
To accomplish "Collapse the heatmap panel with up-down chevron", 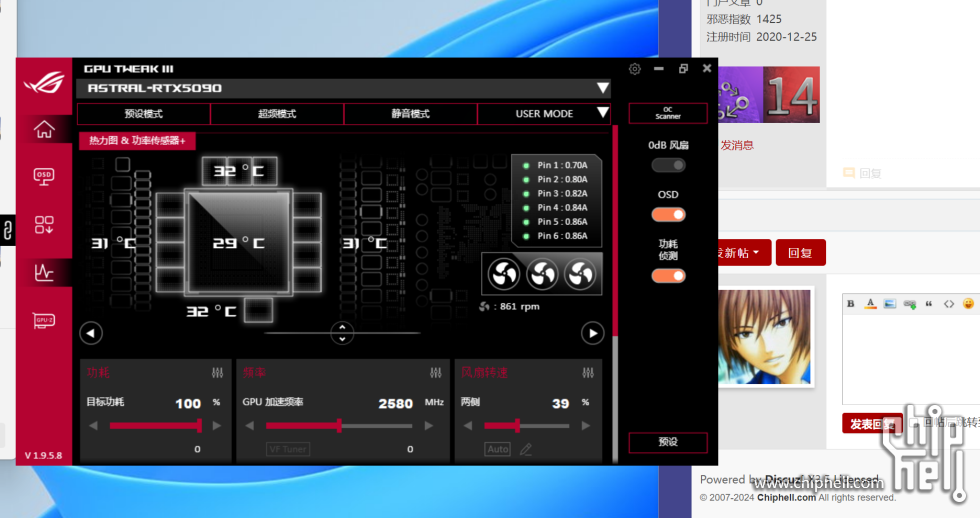I will [x=342, y=333].
